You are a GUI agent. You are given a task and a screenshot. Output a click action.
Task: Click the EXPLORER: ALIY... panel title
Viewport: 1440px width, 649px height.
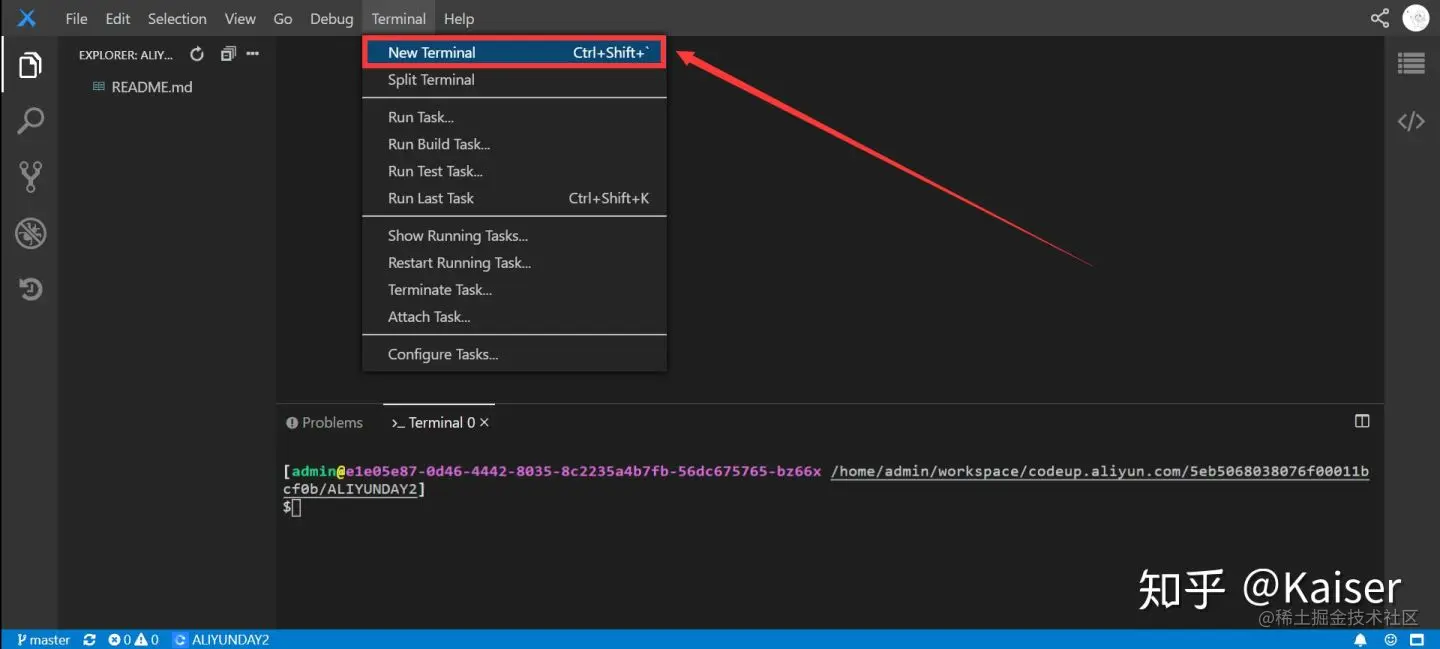point(126,55)
